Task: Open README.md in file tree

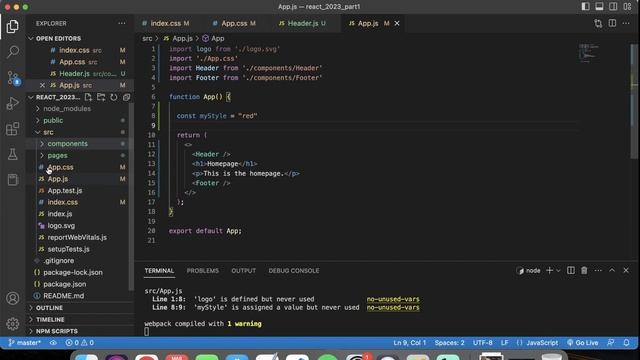Action: (63, 296)
